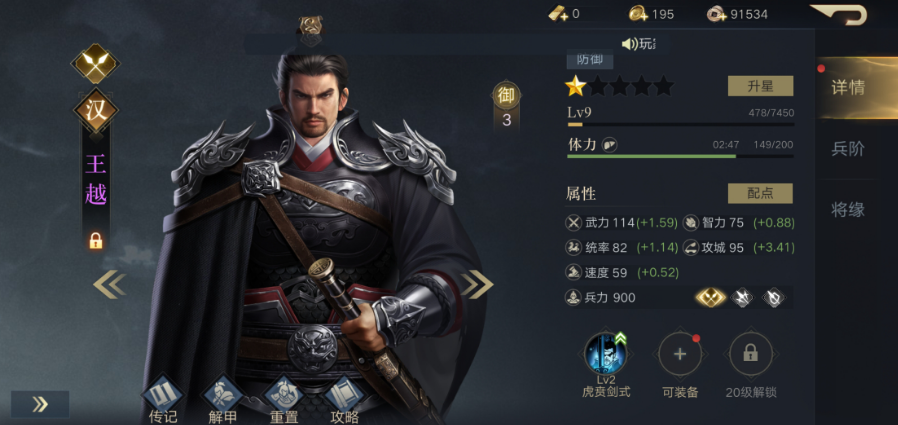Toggle the sound speaker icon
The height and width of the screenshot is (425, 898).
630,44
